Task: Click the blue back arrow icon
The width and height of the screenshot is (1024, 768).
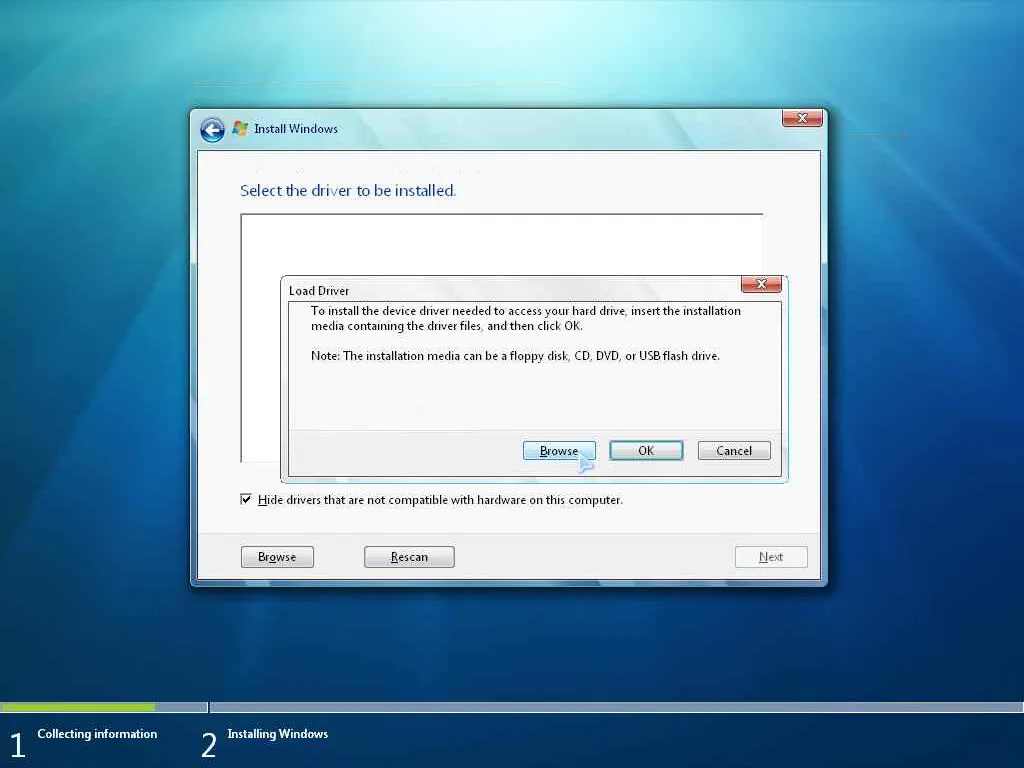Action: pyautogui.click(x=212, y=129)
